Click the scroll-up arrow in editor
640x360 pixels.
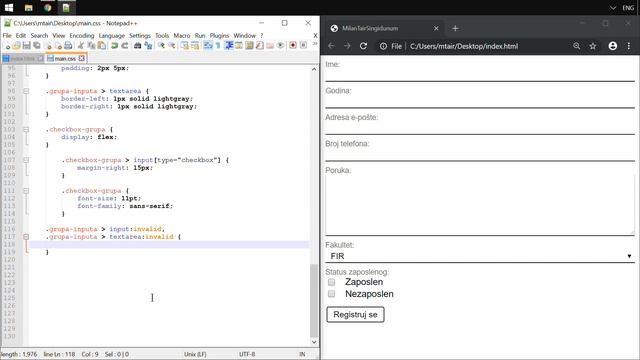[x=314, y=69]
